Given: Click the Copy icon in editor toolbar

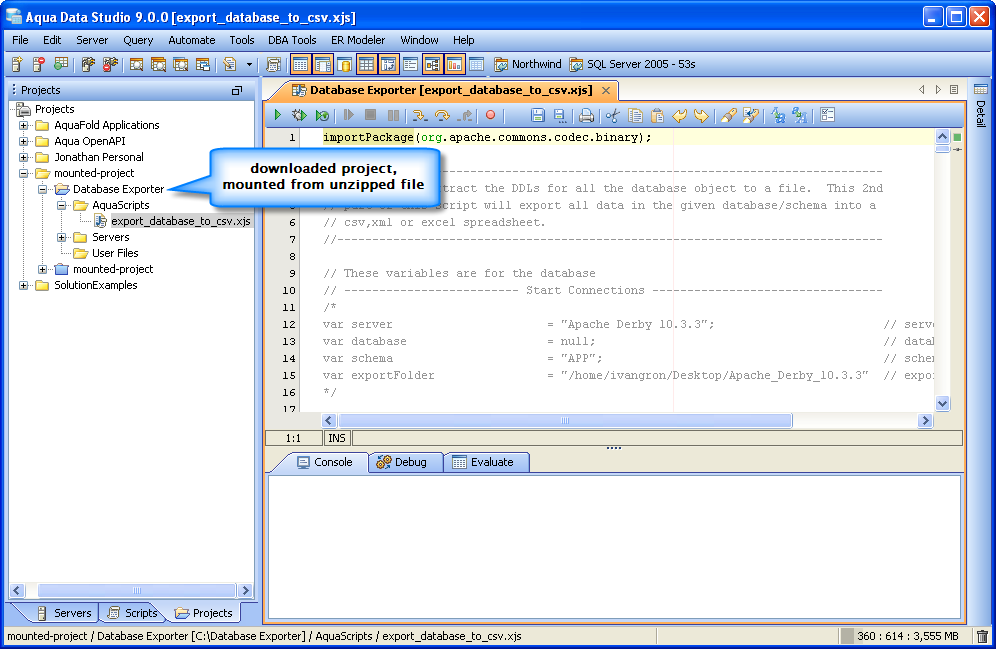Looking at the screenshot, I should click(x=635, y=115).
